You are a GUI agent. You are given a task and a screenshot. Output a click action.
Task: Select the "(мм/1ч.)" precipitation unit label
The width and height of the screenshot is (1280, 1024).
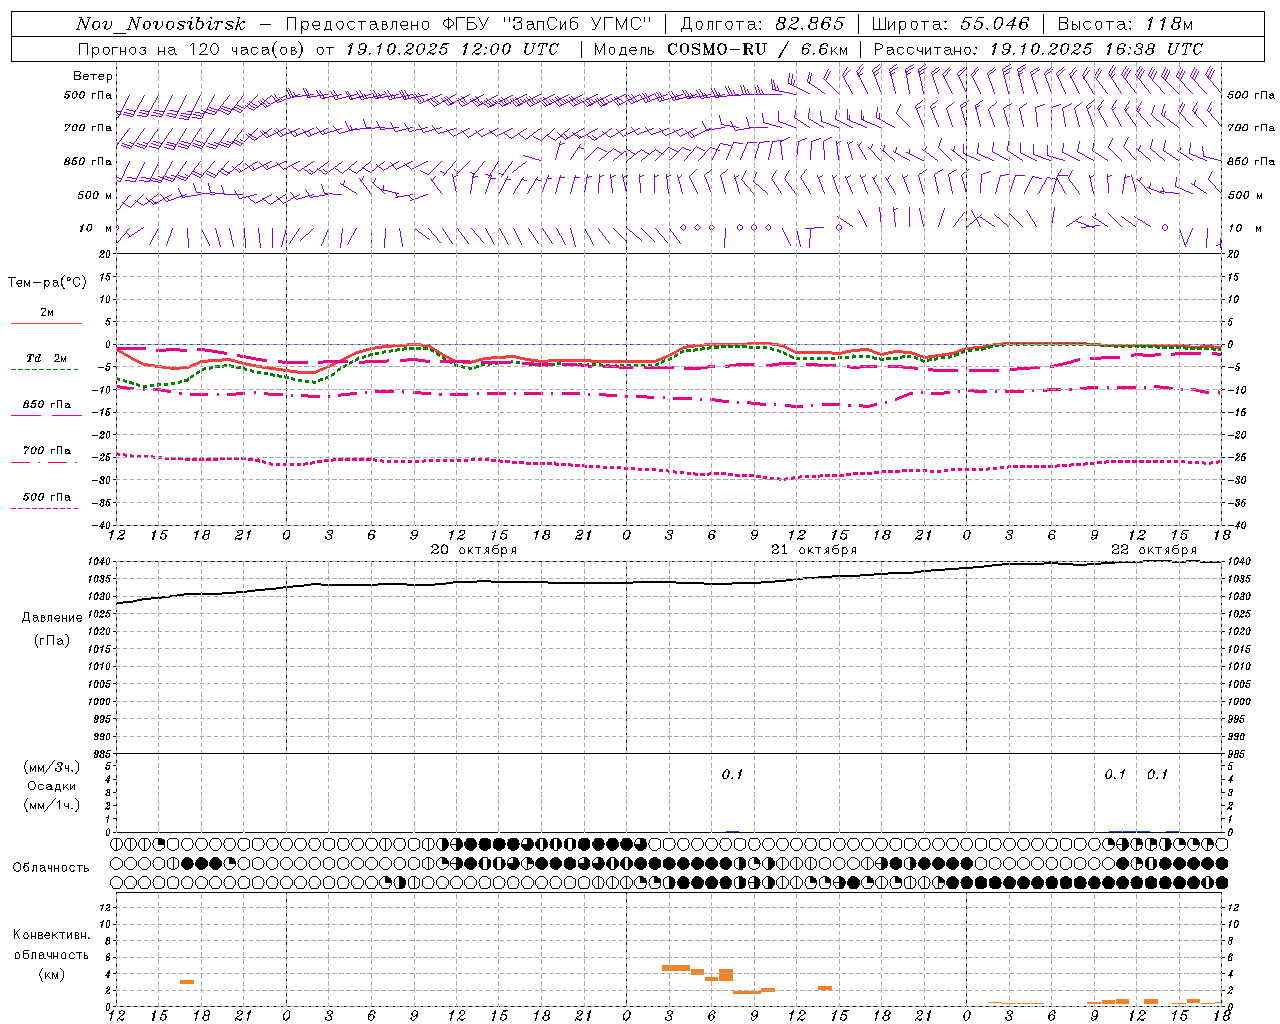[x=52, y=805]
